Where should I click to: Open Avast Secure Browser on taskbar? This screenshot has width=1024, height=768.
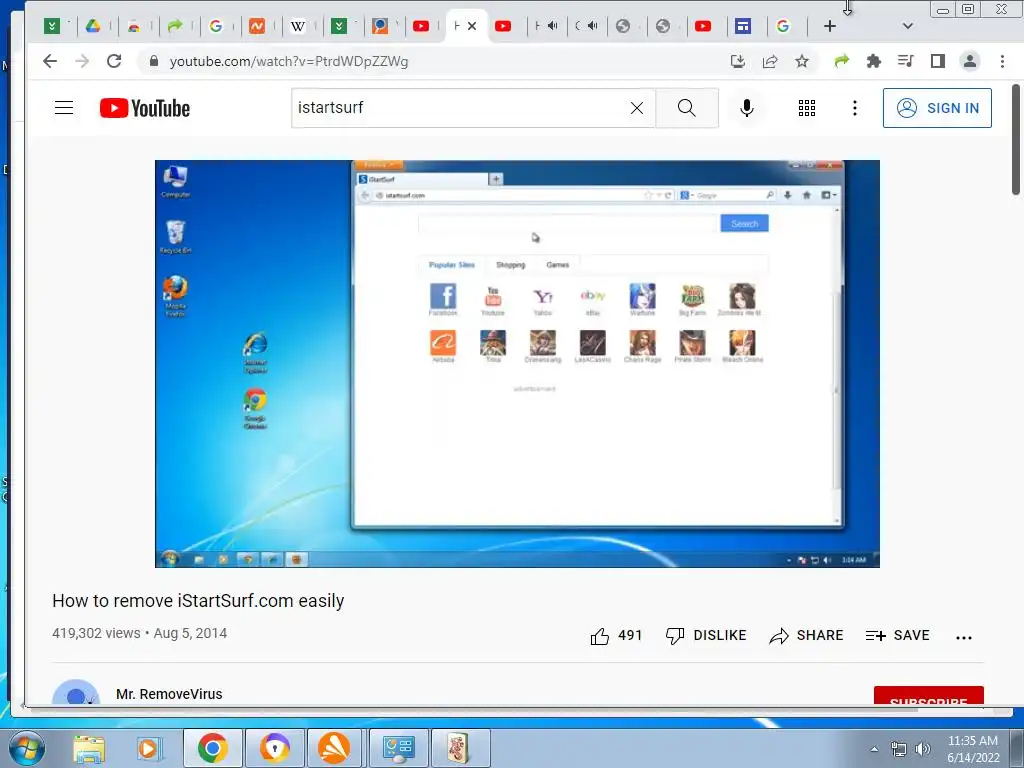tap(274, 748)
